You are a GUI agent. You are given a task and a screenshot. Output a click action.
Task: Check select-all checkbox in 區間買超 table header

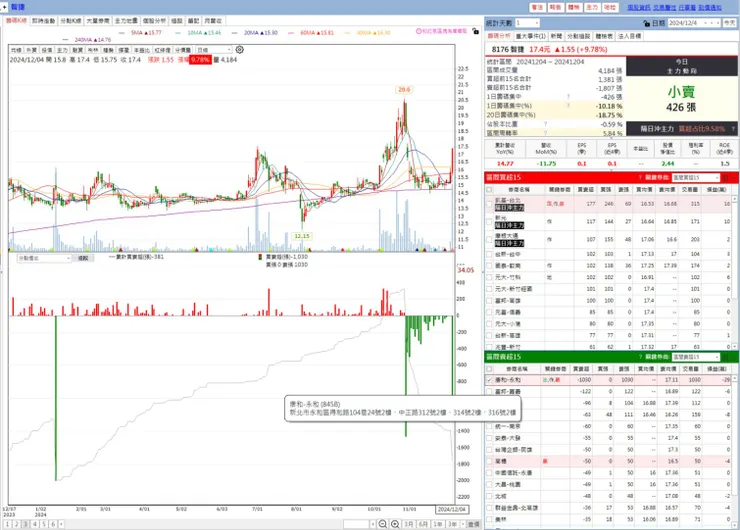pos(489,190)
